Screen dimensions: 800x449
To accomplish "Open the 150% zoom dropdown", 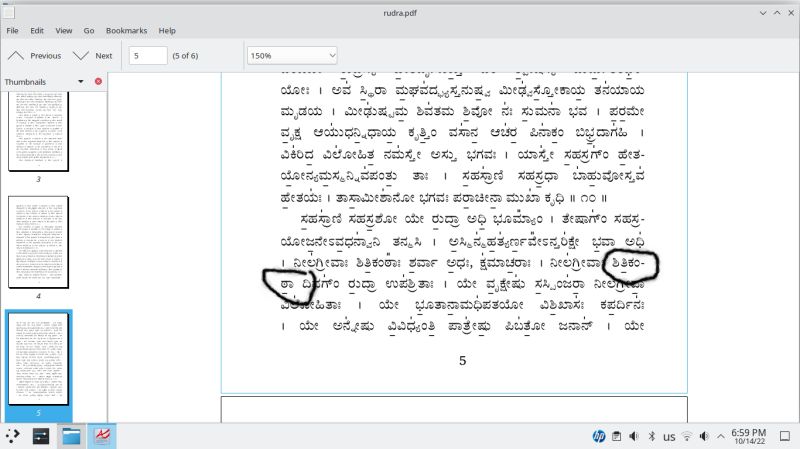I will click(x=292, y=56).
